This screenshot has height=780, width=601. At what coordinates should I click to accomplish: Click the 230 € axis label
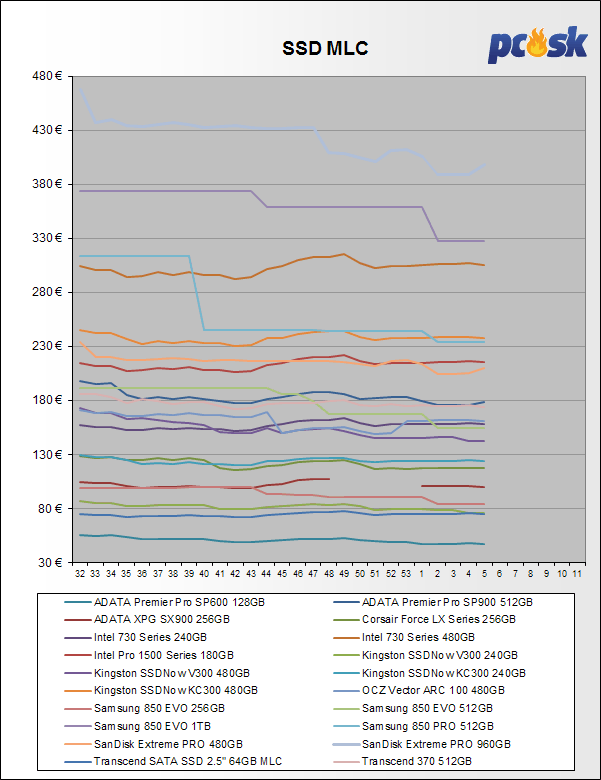(x=47, y=346)
